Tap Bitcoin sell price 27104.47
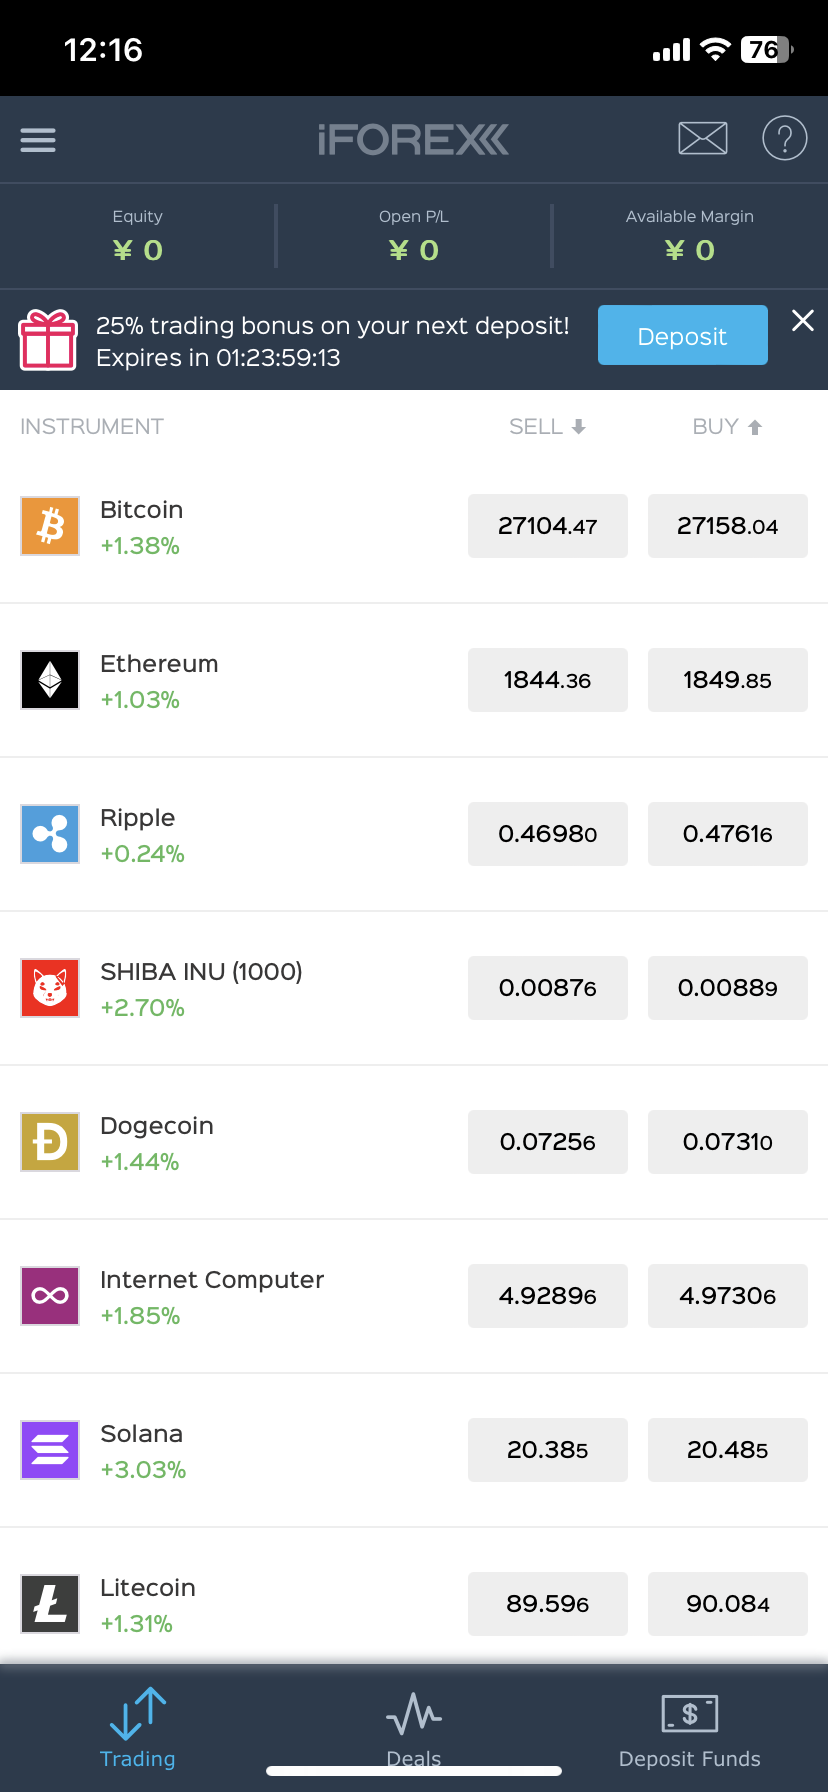The width and height of the screenshot is (828, 1792). tap(548, 526)
